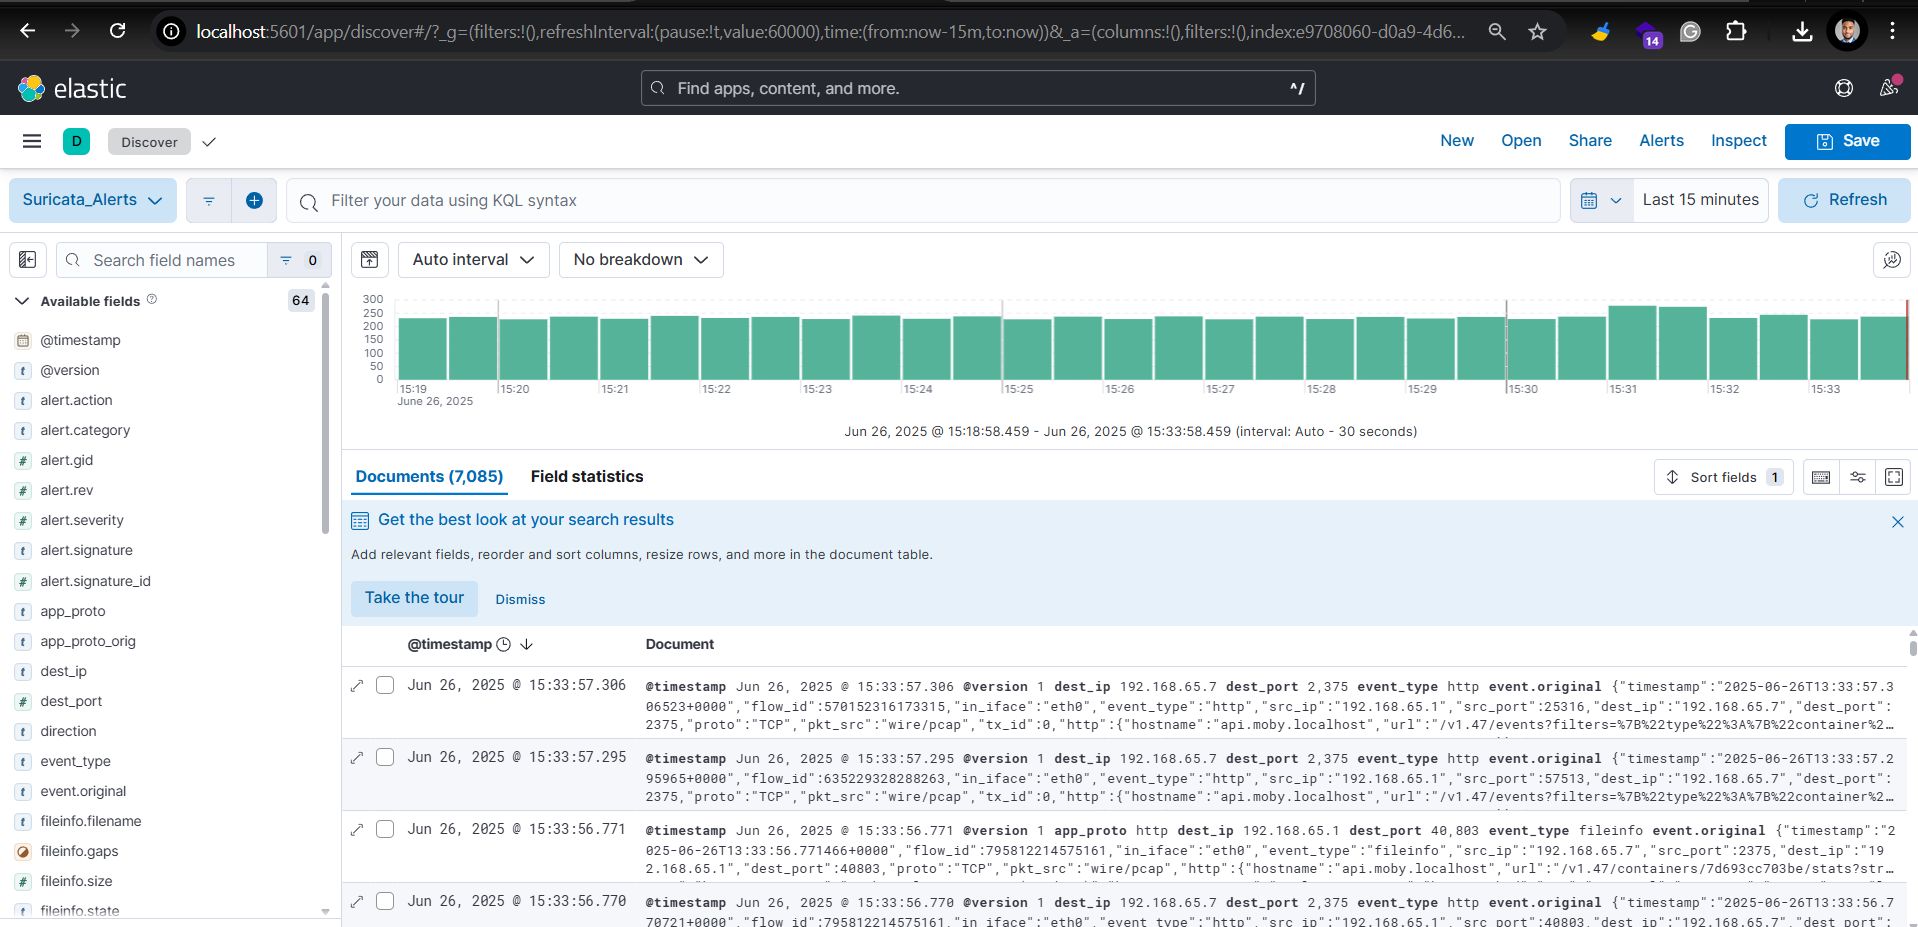
Task: Reload the browser page
Action: [x=117, y=31]
